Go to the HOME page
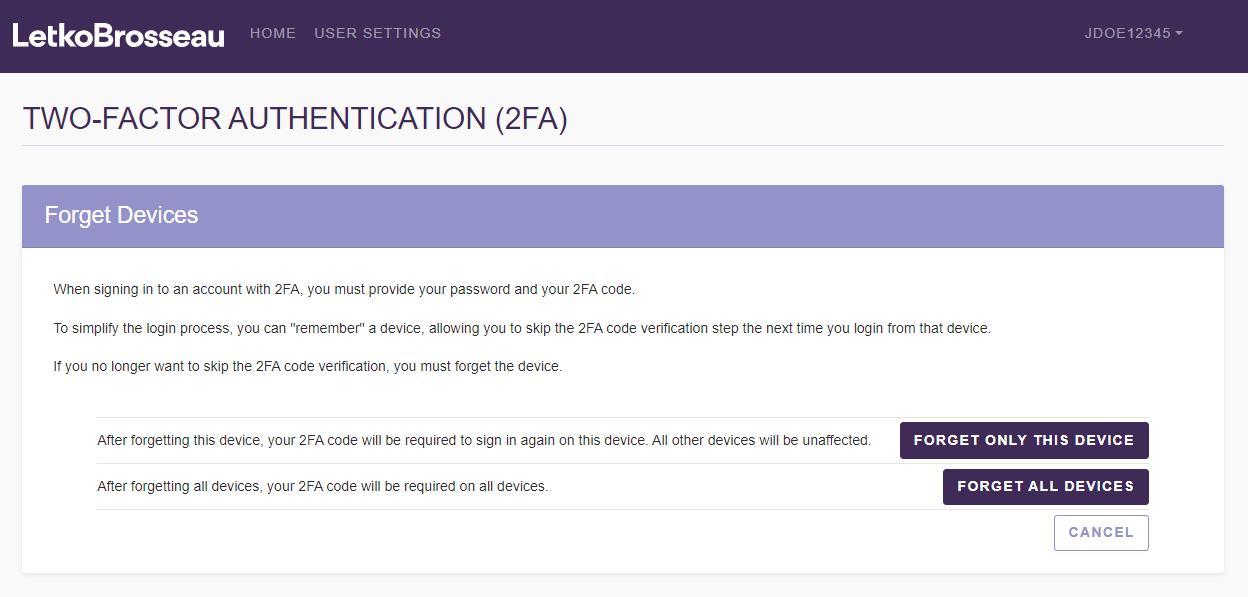 point(273,33)
